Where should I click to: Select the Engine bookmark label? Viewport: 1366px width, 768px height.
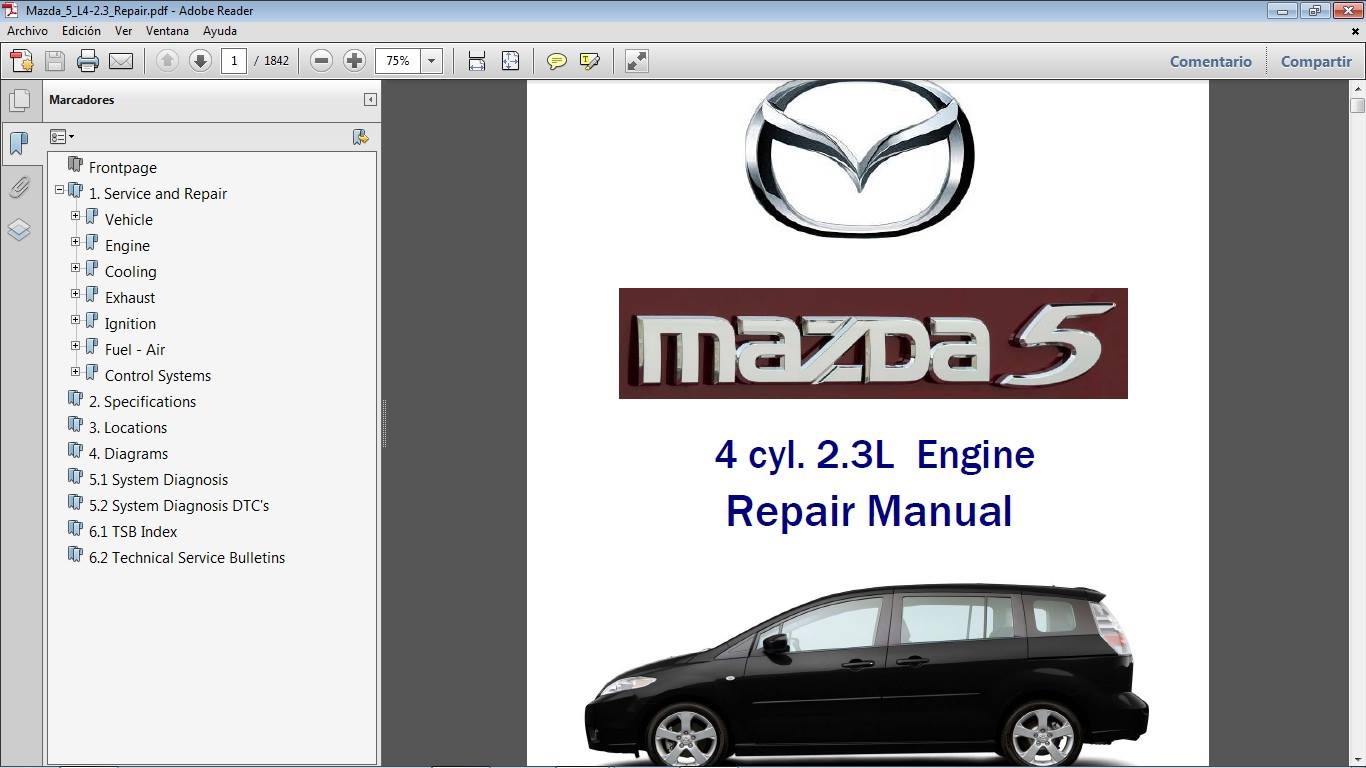[x=127, y=246]
